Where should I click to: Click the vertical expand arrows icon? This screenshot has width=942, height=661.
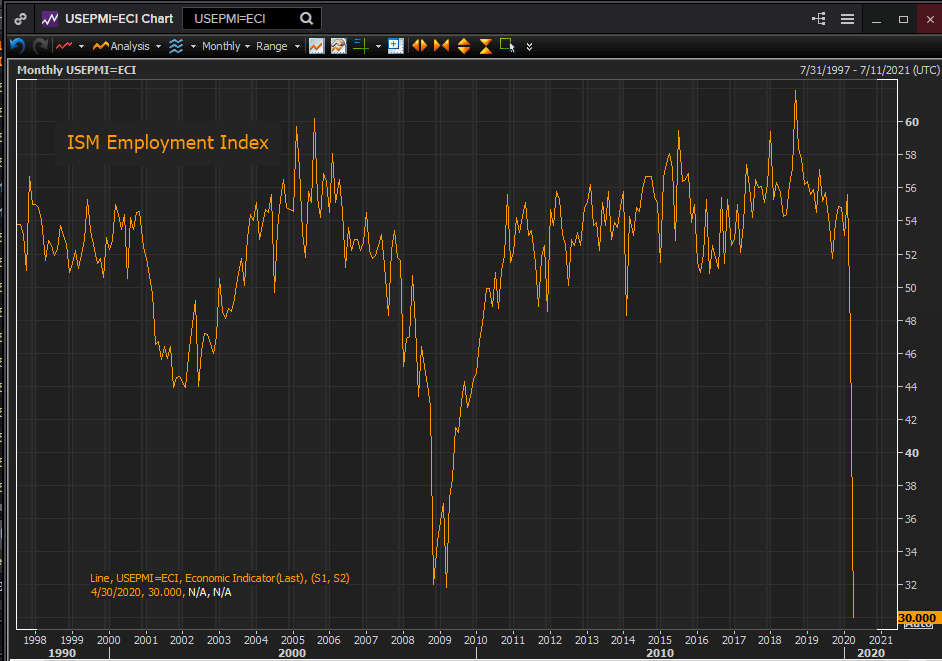coord(463,46)
